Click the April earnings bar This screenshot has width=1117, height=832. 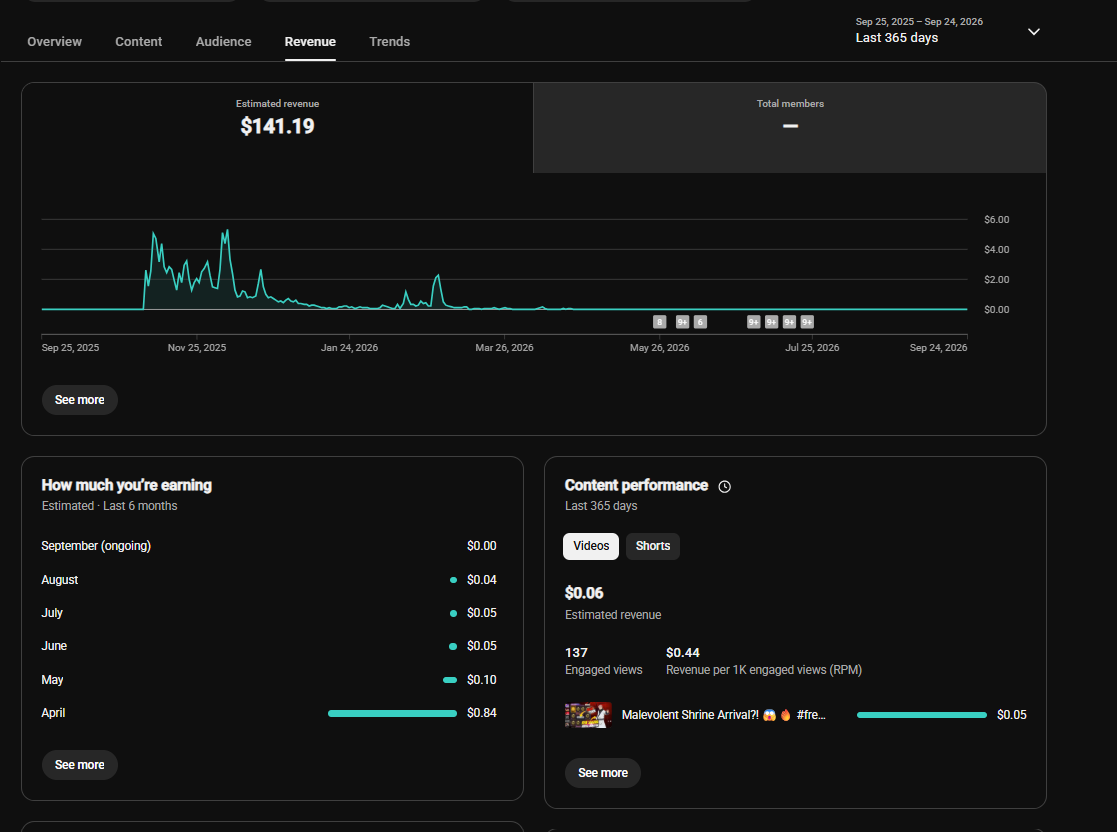point(393,713)
